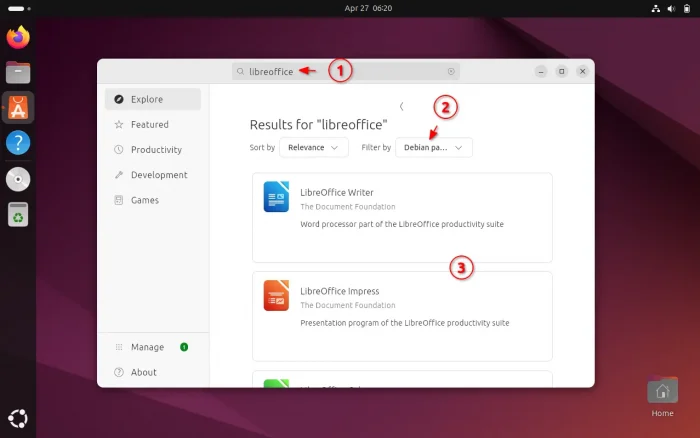Go to the Productivity category

[155, 150]
